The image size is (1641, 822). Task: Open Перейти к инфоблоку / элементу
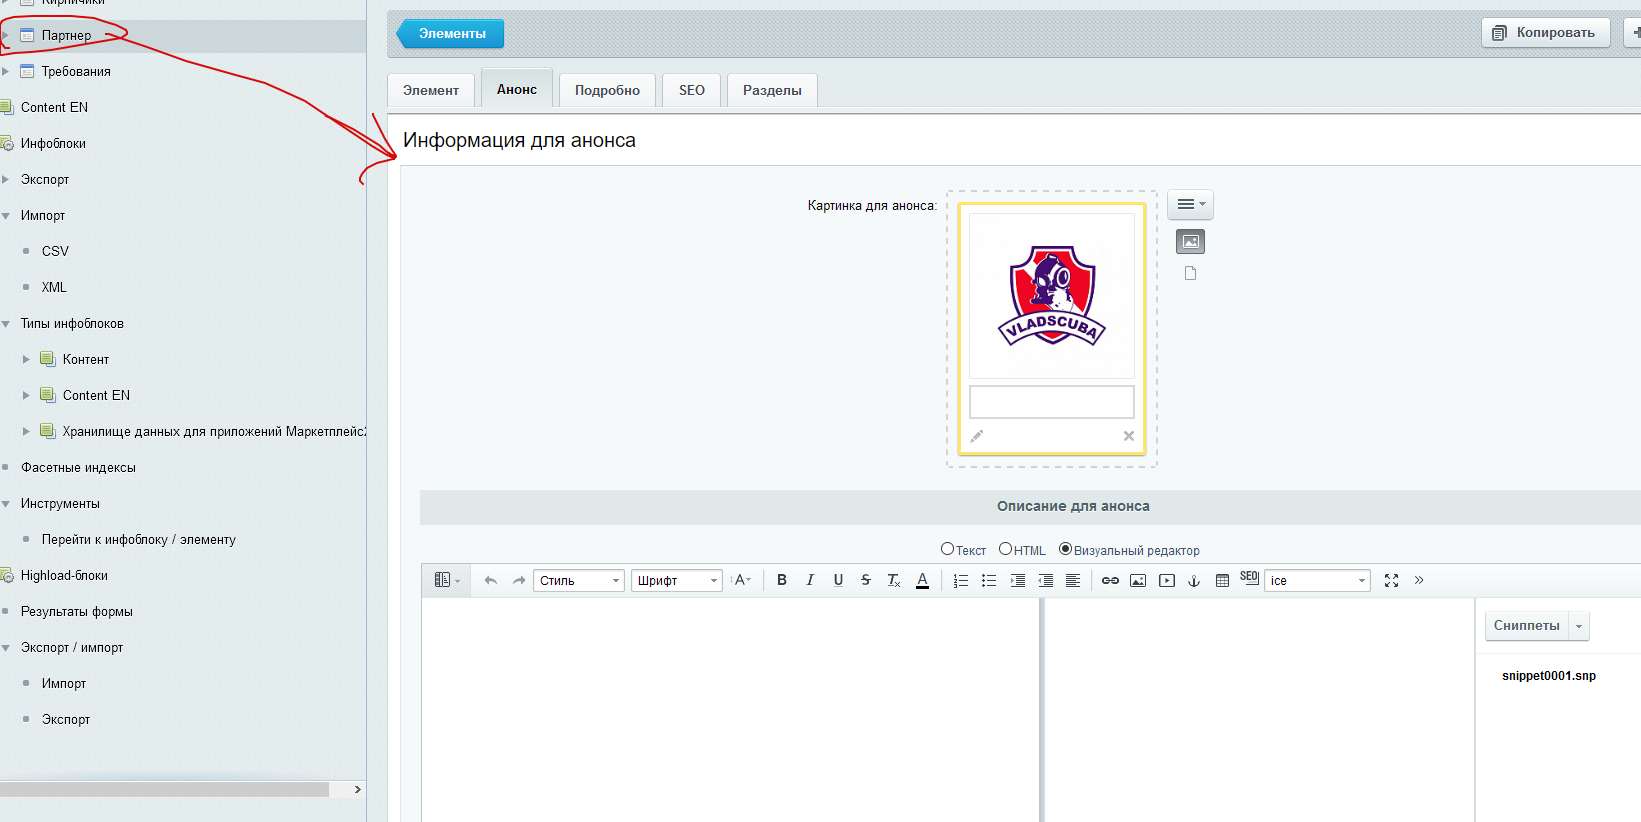(x=139, y=539)
